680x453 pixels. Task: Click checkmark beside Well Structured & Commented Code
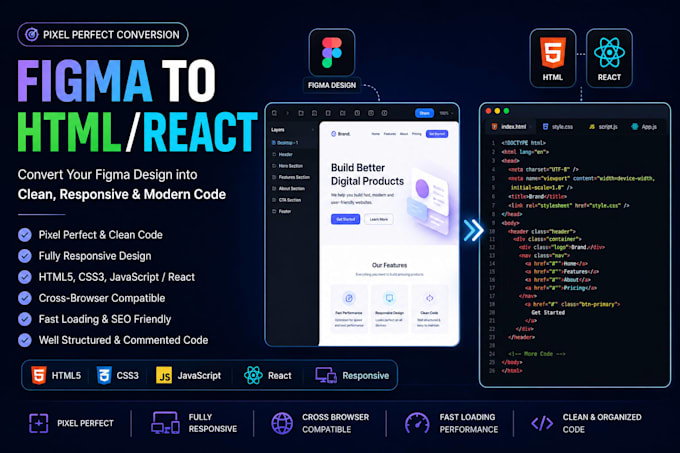point(25,340)
